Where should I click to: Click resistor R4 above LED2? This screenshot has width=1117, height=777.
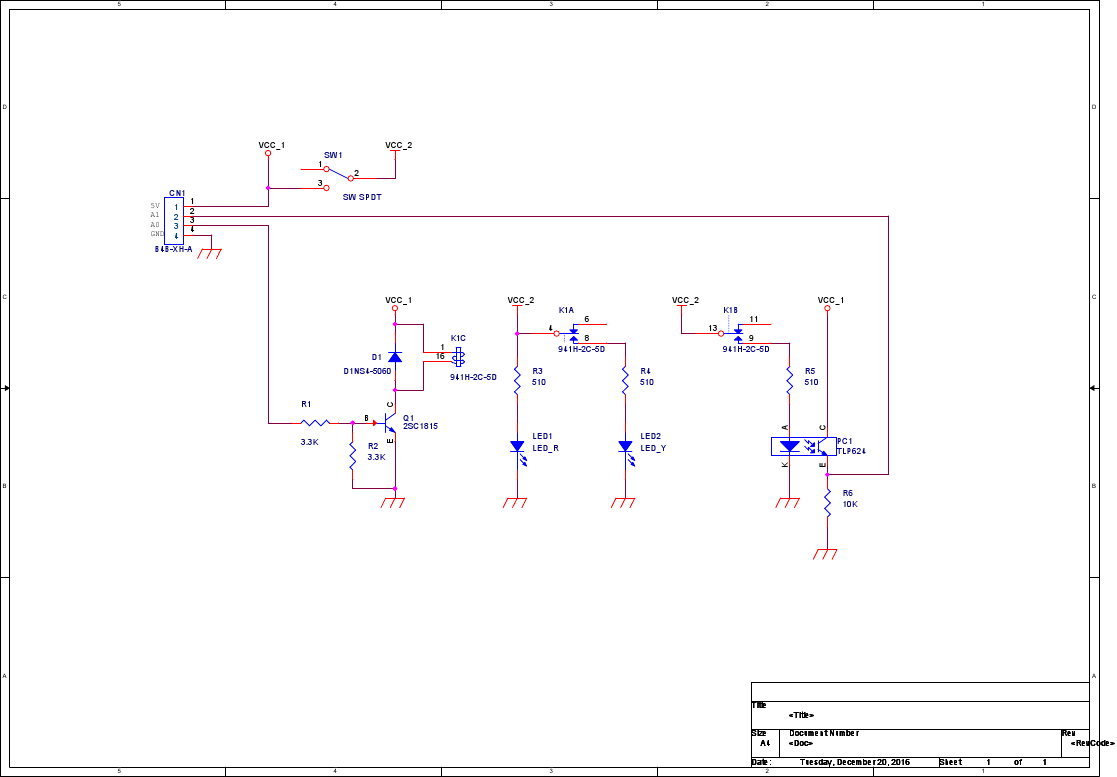click(x=625, y=378)
